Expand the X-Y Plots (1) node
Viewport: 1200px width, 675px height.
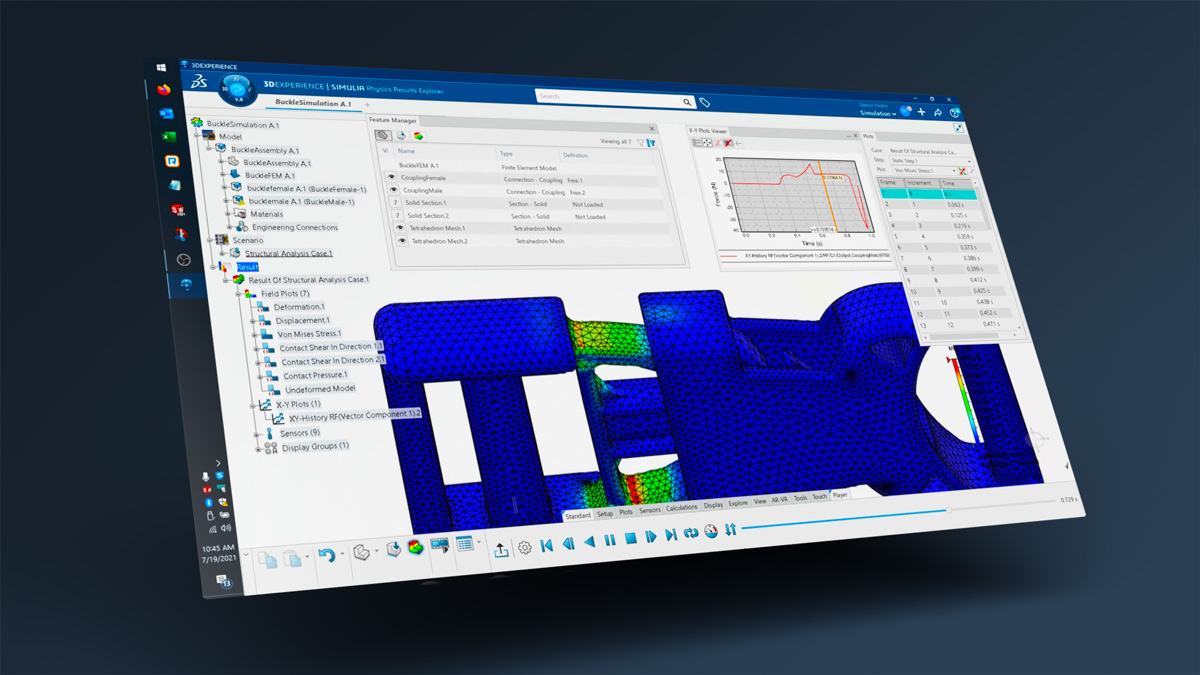point(252,405)
